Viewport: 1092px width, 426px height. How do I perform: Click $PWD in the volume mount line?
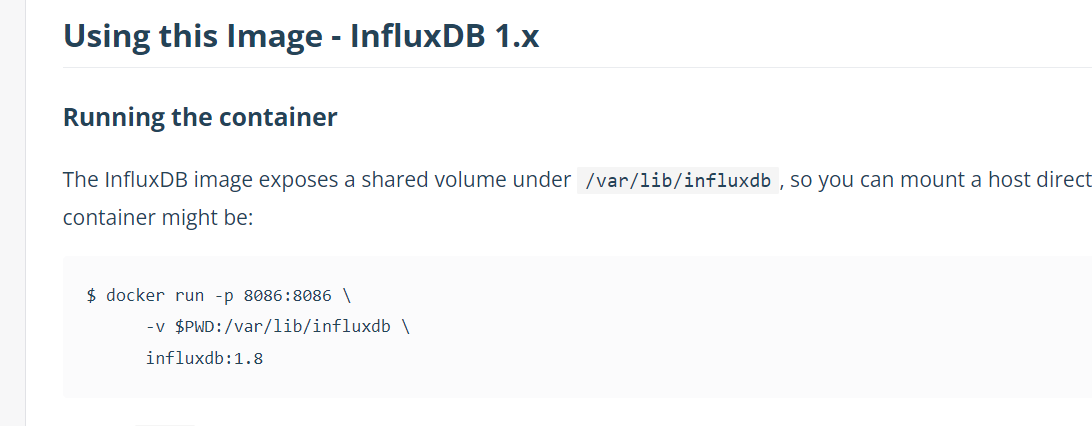tap(194, 327)
